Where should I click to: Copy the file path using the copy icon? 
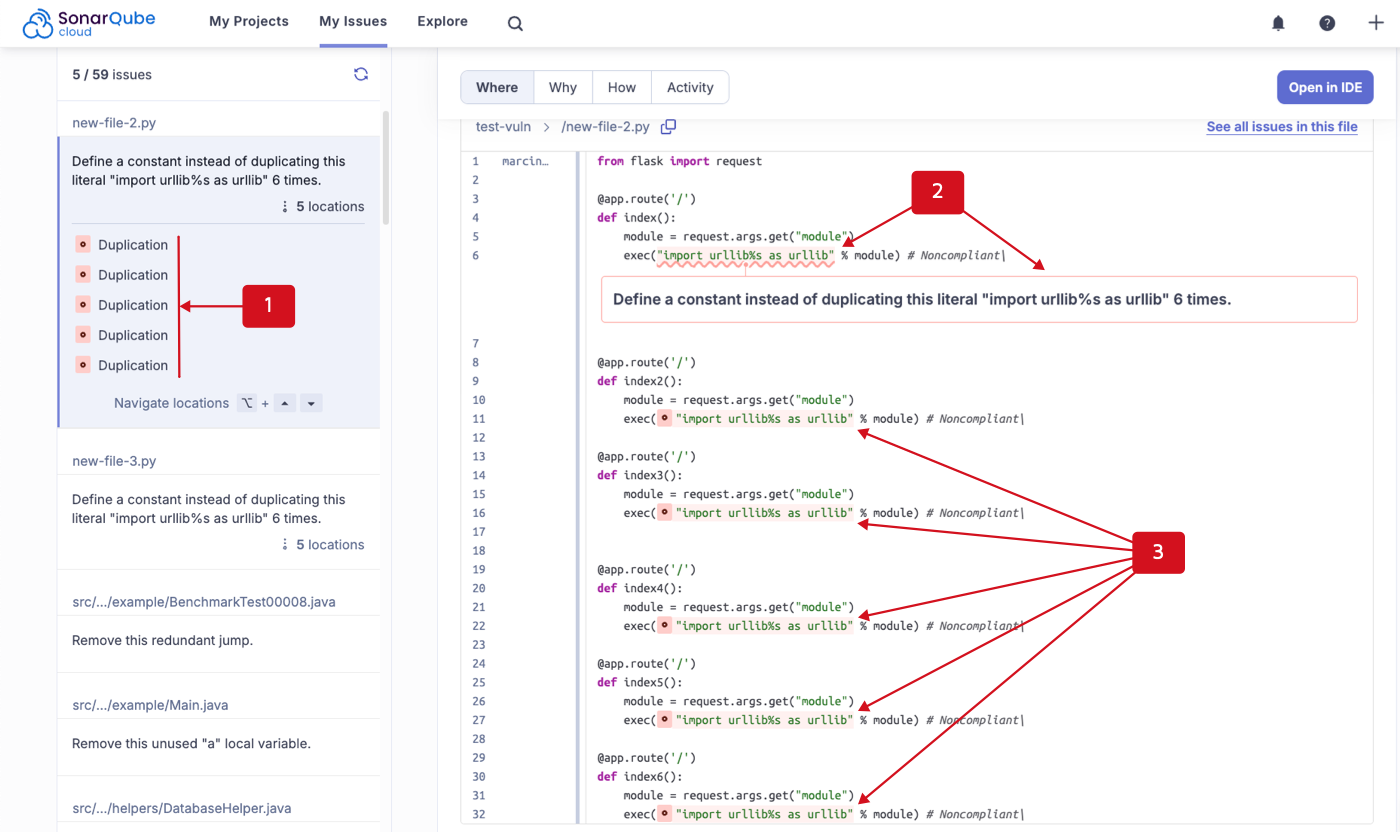668,127
